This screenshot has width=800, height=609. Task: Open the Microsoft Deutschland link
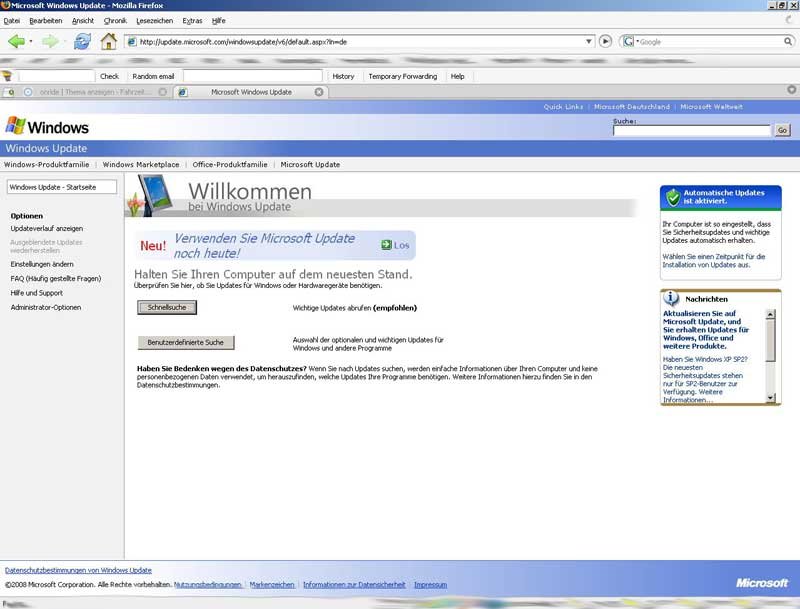pos(632,107)
